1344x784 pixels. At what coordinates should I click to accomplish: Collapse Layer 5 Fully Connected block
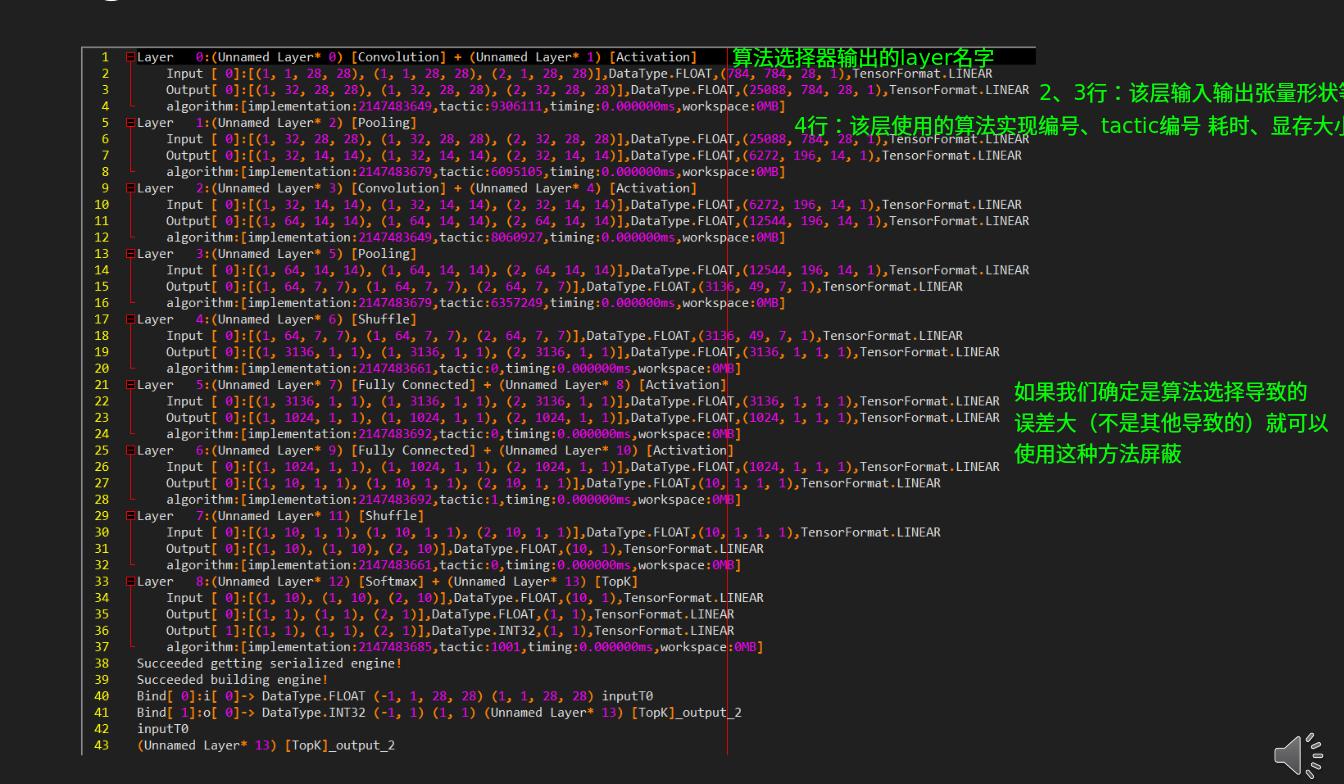pos(130,385)
